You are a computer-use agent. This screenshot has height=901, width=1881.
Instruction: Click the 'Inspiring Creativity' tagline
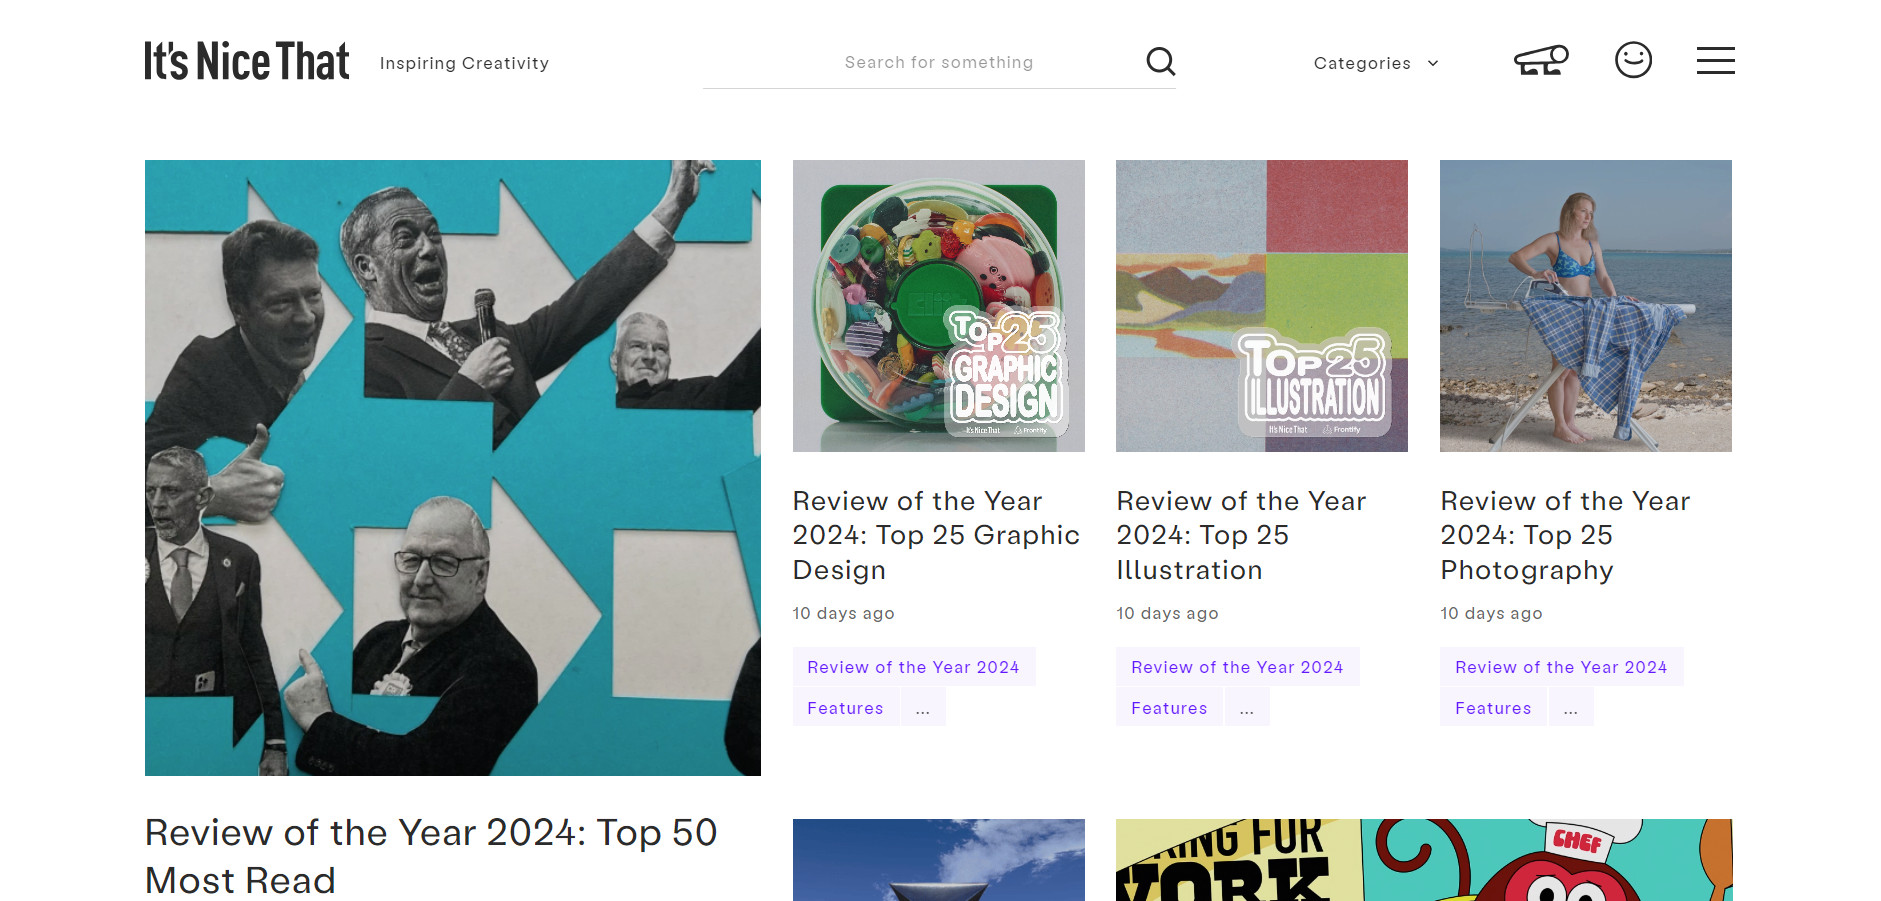pyautogui.click(x=464, y=63)
